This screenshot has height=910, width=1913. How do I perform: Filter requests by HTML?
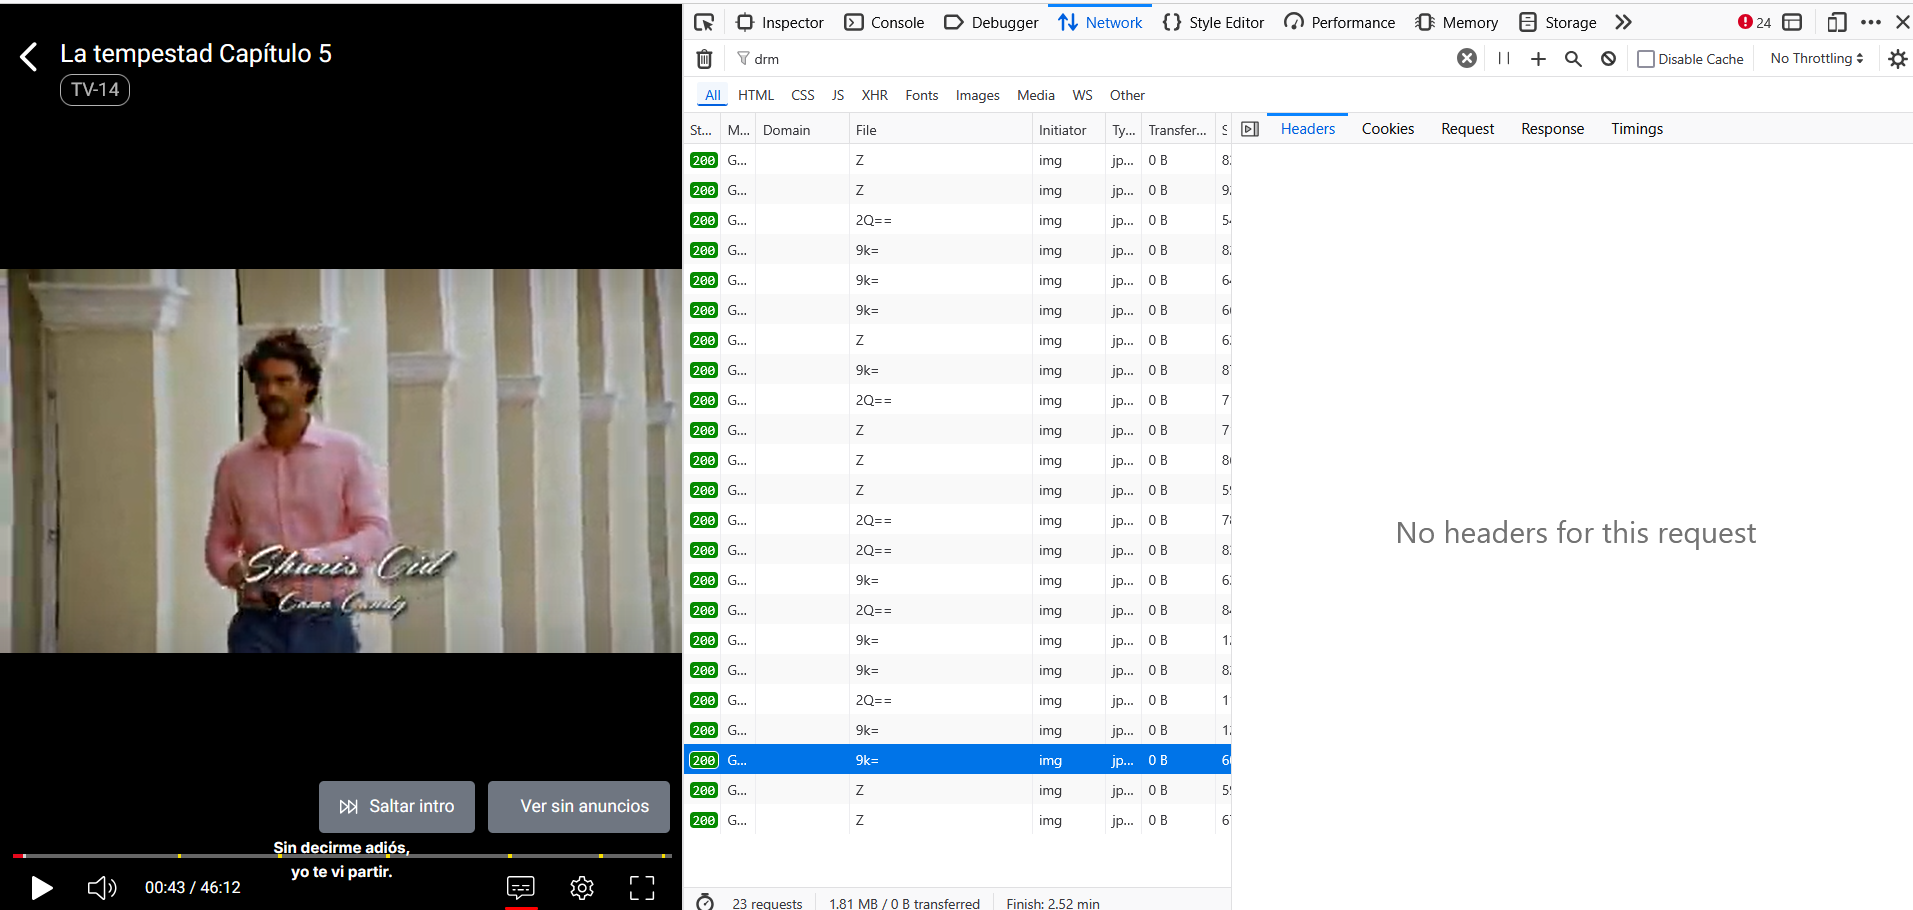click(x=756, y=95)
